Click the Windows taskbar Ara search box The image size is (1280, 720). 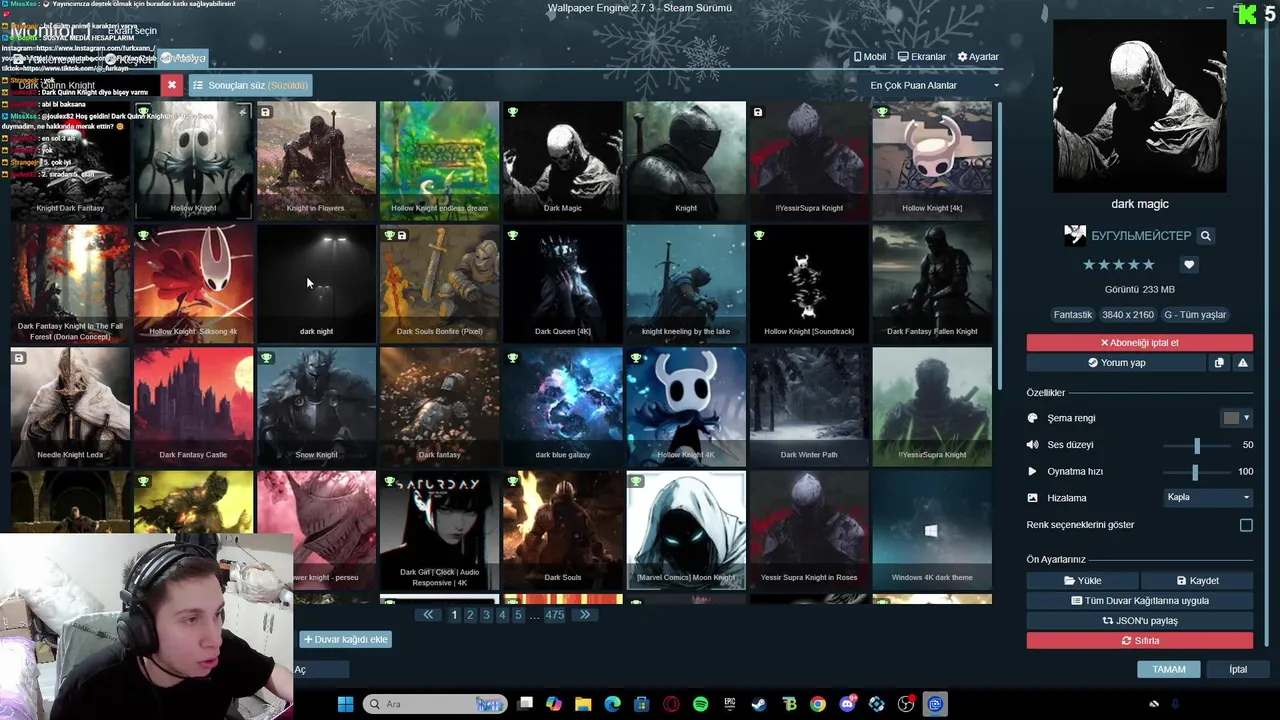point(435,704)
